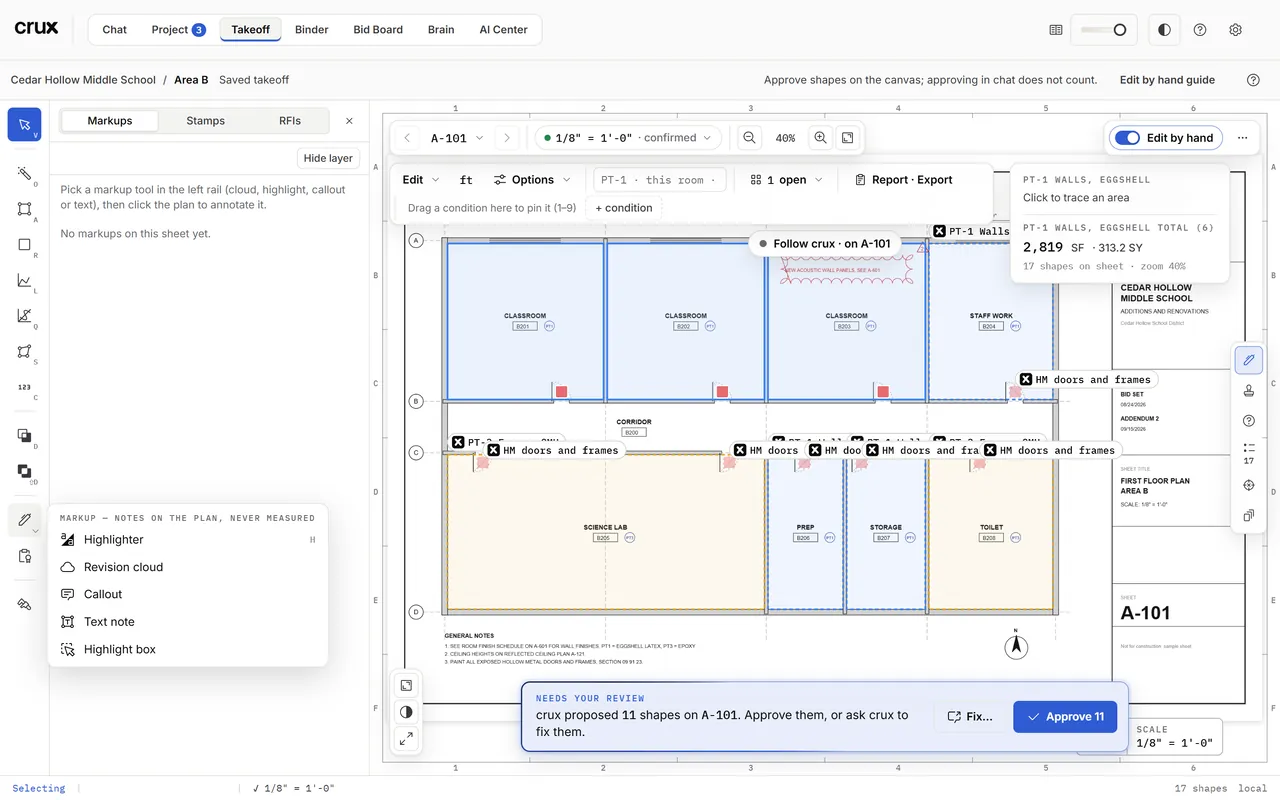
Task: Switch to the RFIs tab
Action: pos(290,121)
